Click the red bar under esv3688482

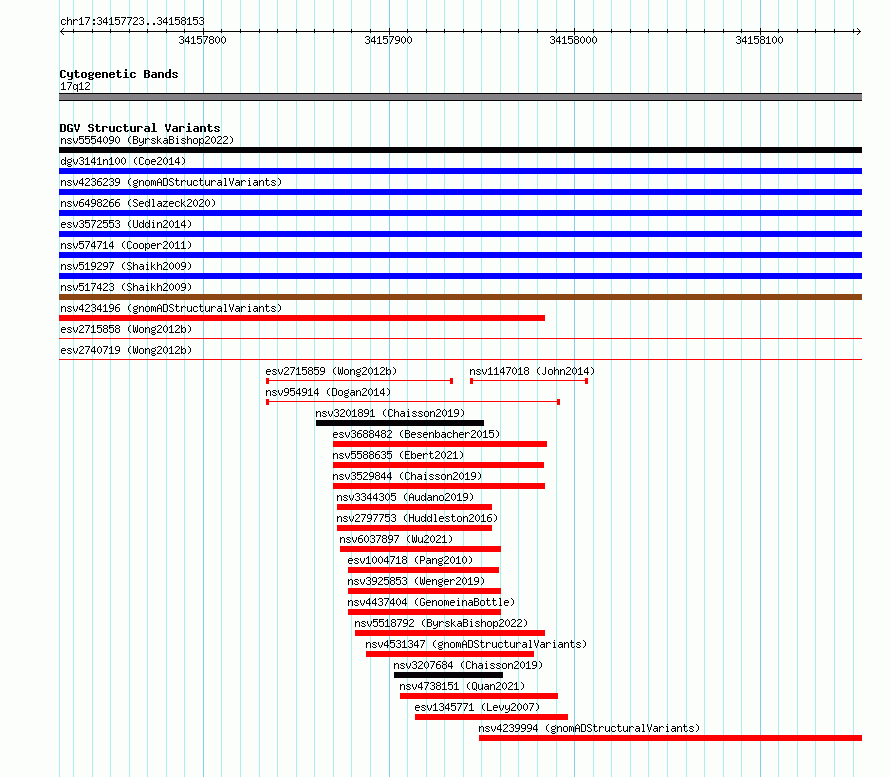tap(440, 444)
